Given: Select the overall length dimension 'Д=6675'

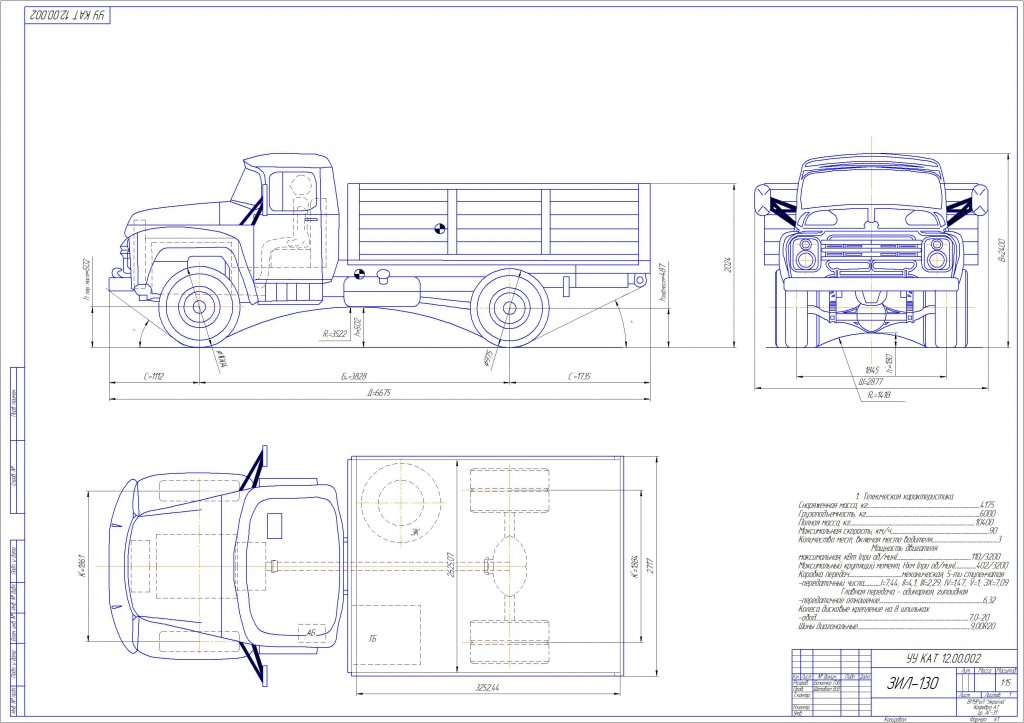Looking at the screenshot, I should tap(378, 393).
